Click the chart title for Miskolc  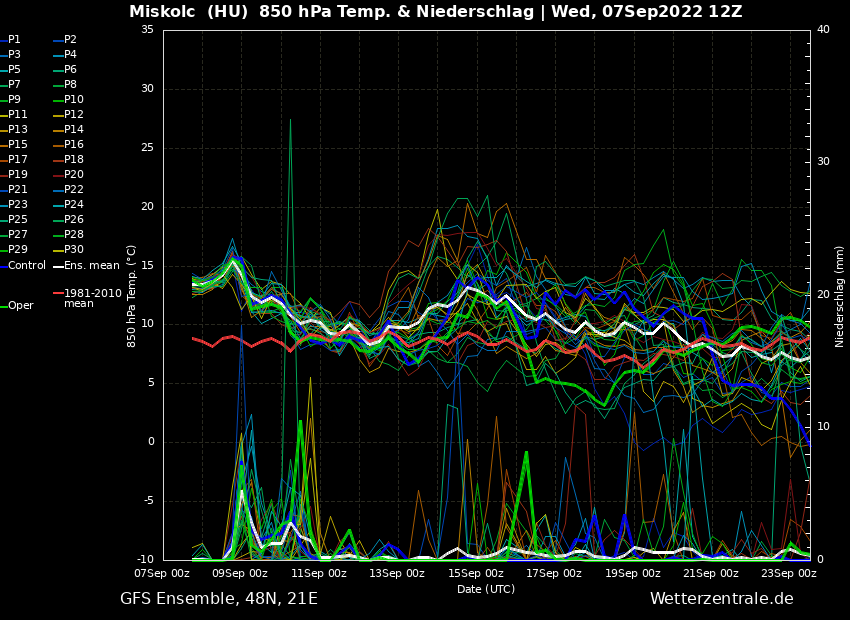[x=435, y=12]
